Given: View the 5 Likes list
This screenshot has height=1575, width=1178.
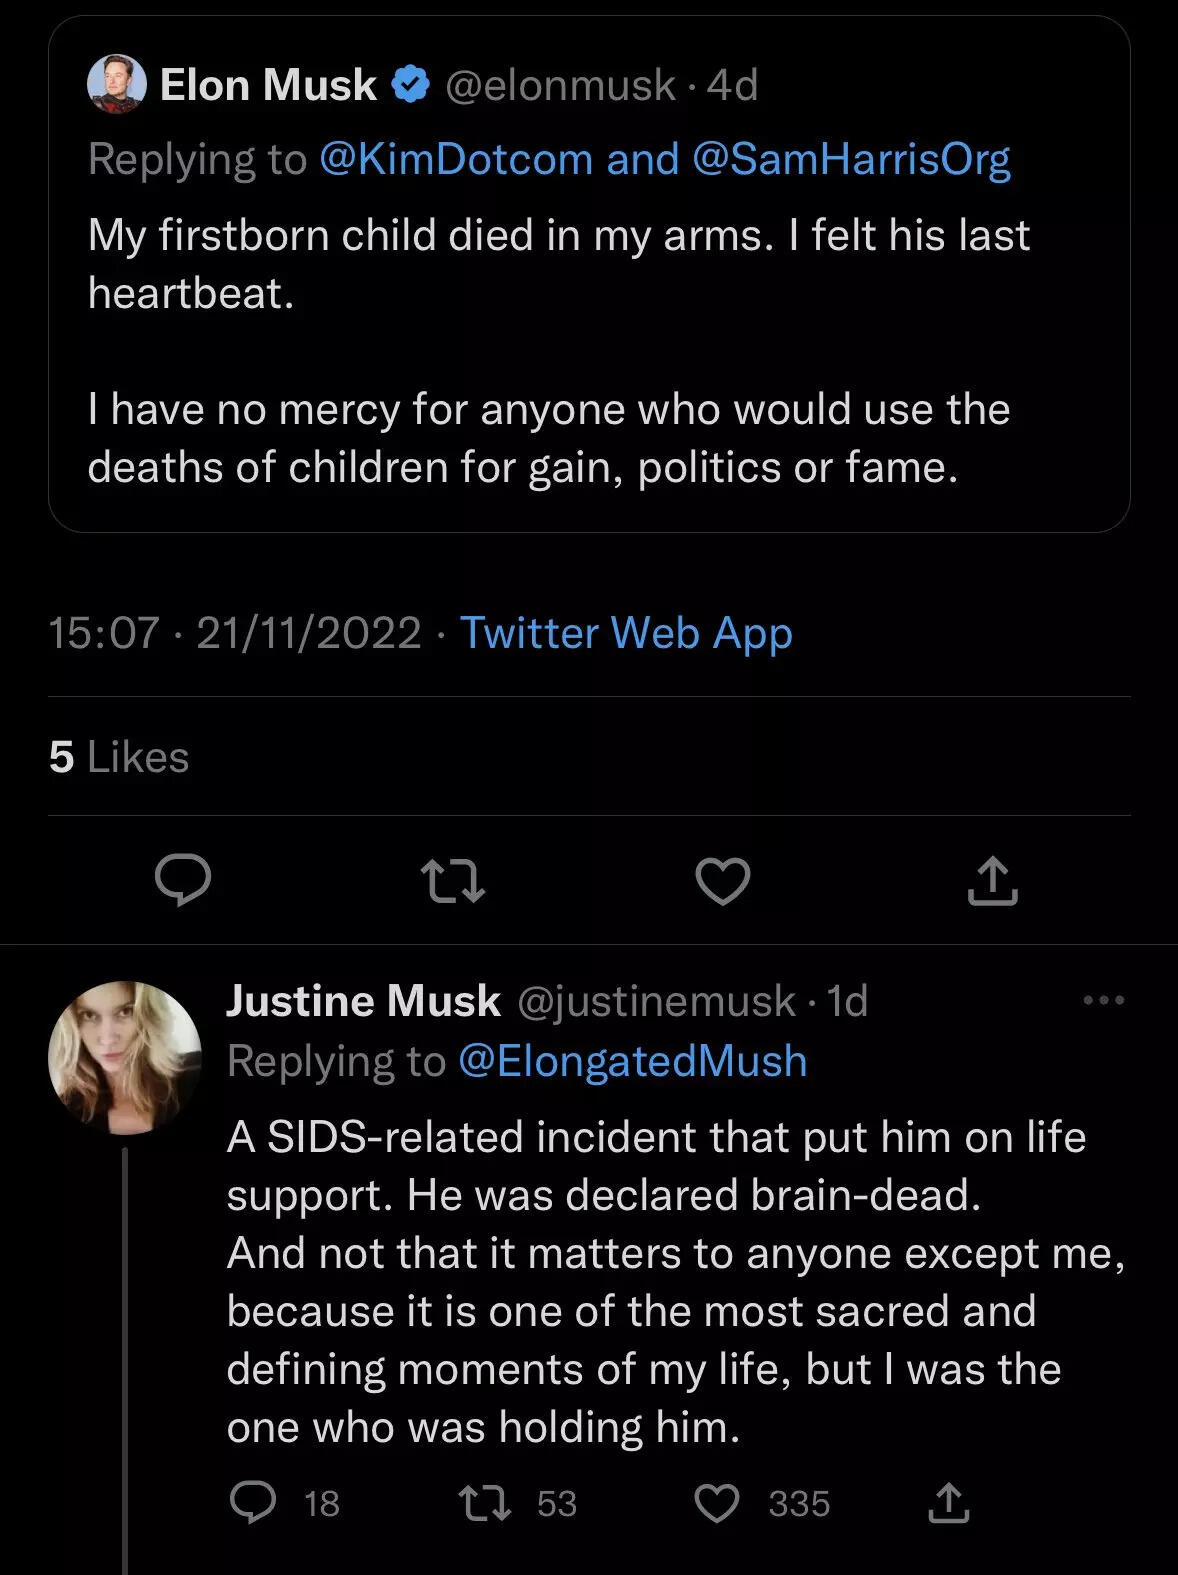Looking at the screenshot, I should [119, 757].
